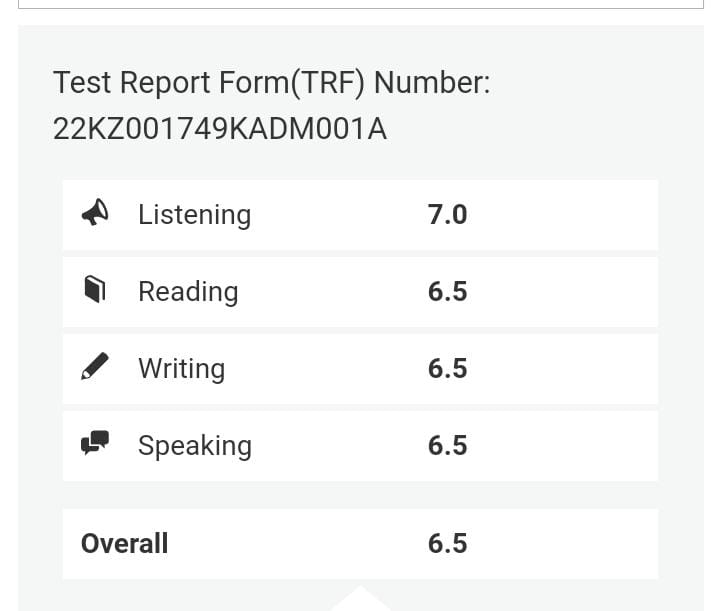Click the Writing score 6.5

coord(448,369)
